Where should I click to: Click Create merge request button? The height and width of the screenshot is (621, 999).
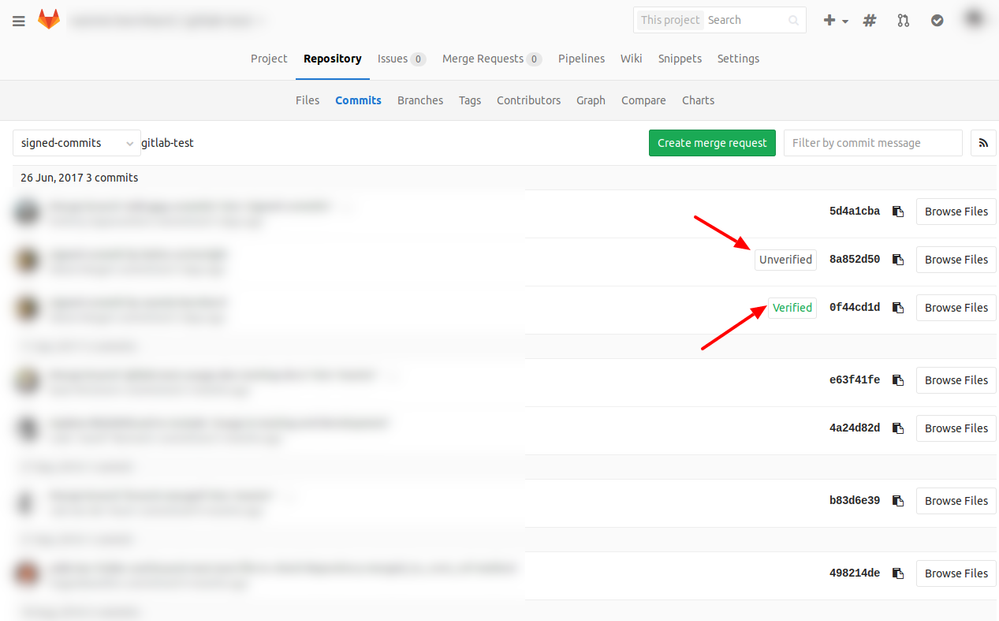point(712,143)
